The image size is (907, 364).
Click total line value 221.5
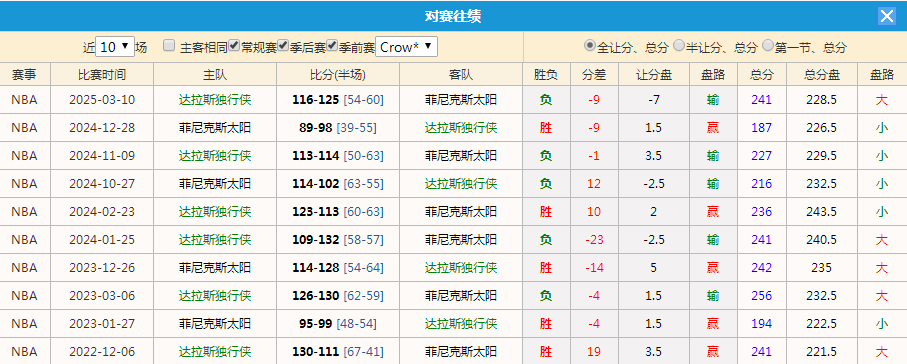822,351
